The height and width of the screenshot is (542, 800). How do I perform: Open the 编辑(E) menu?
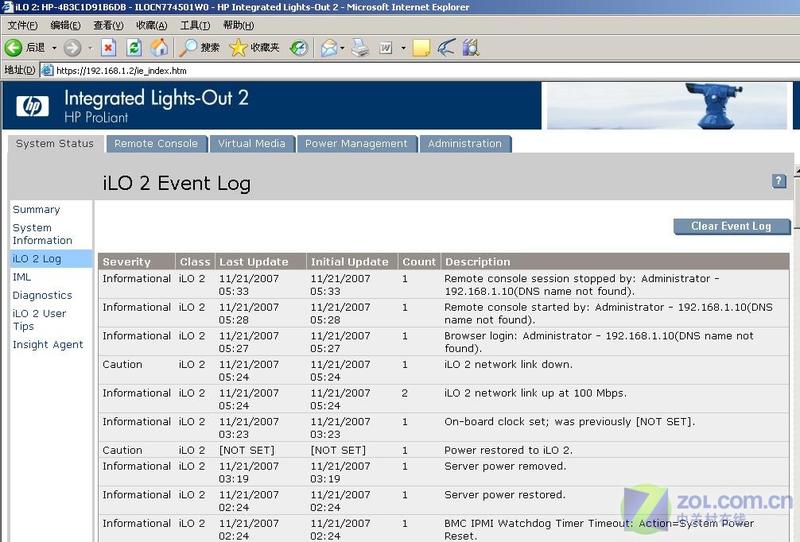65,25
